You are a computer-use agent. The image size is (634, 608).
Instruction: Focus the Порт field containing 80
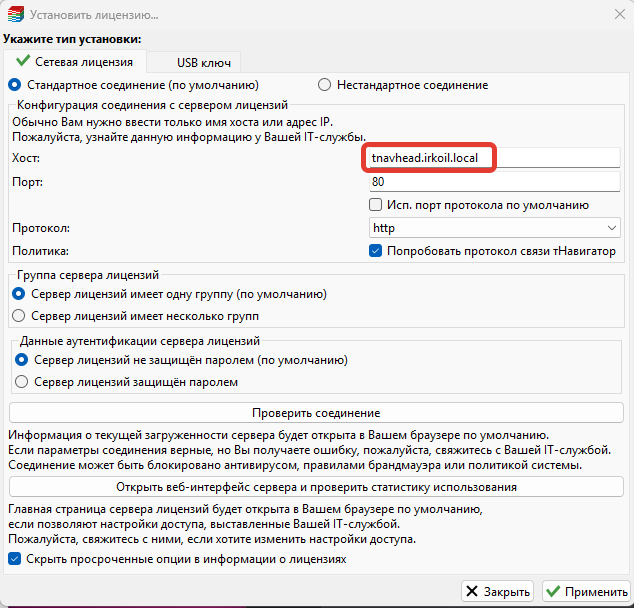click(494, 182)
